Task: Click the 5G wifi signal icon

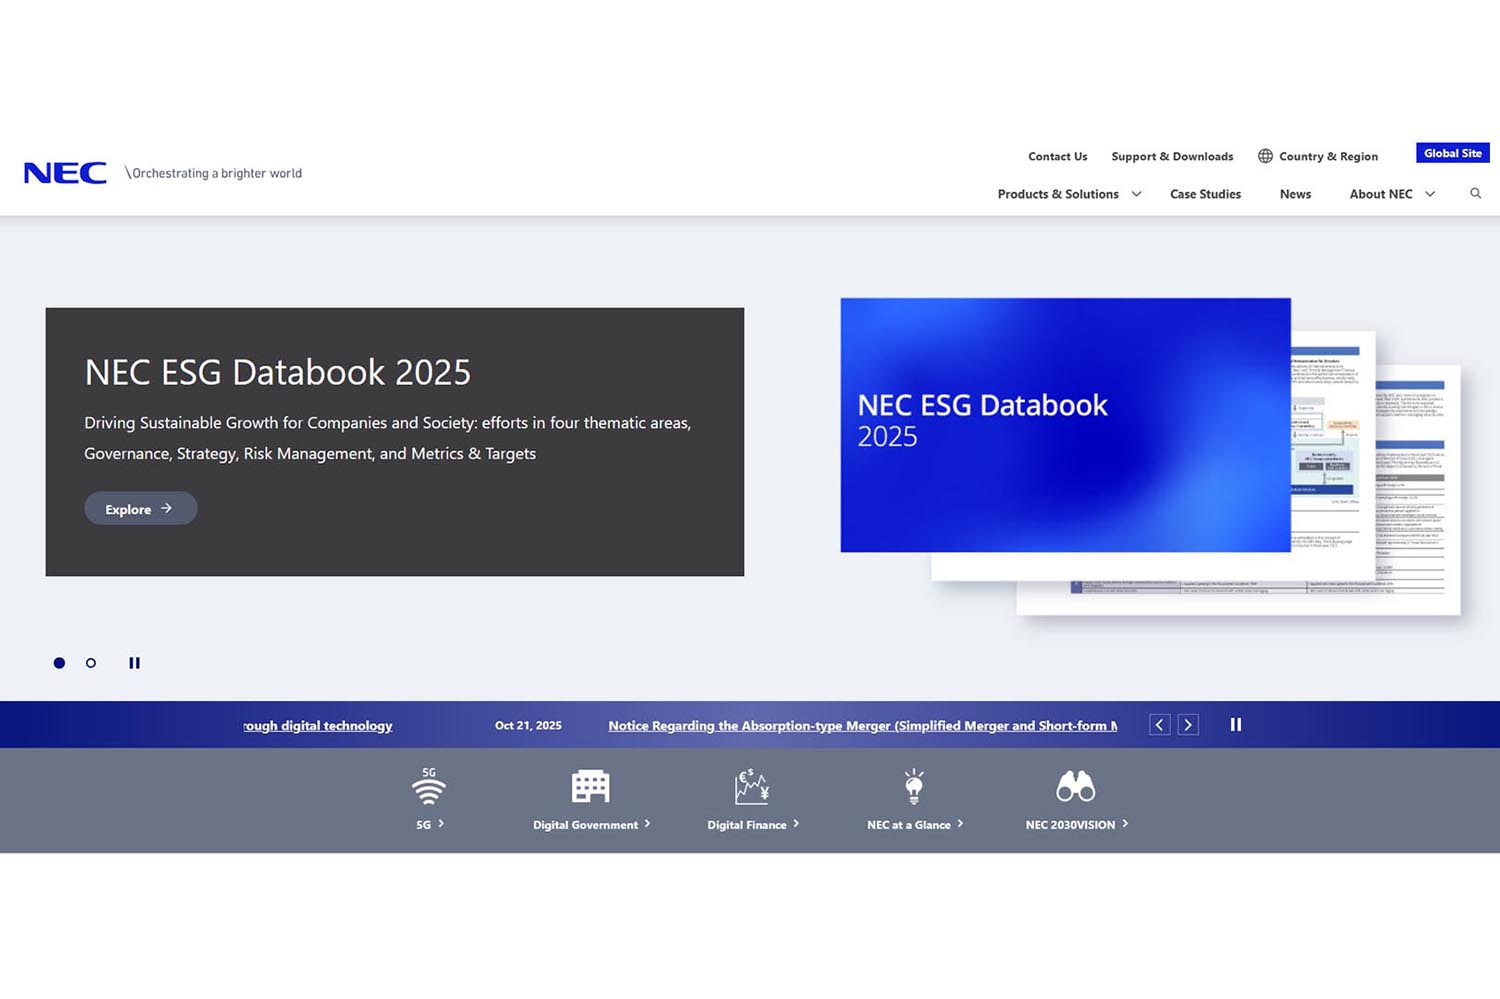Action: pos(429,788)
